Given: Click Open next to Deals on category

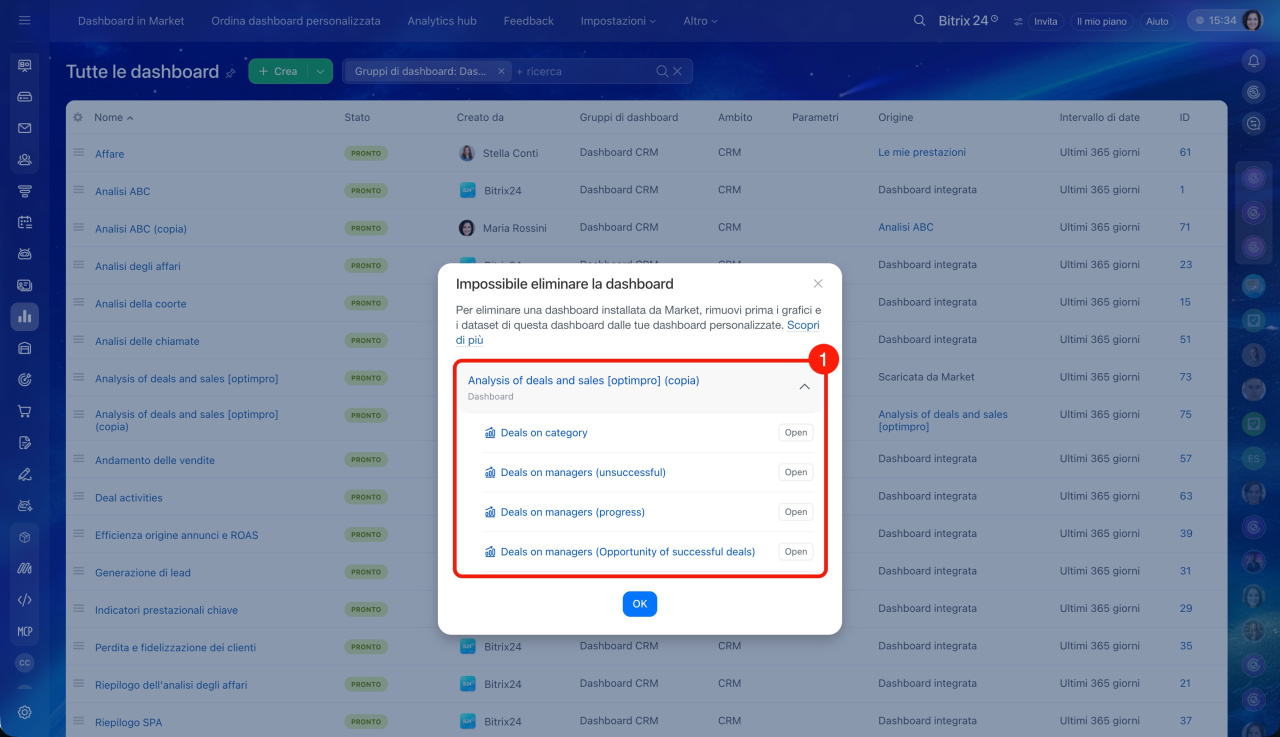Looking at the screenshot, I should pos(795,433).
